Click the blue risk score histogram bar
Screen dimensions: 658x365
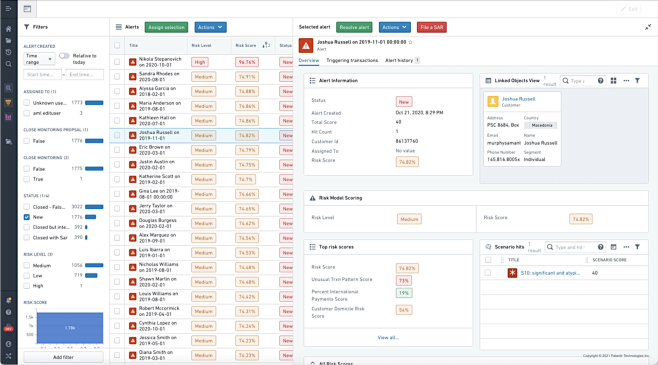pyautogui.click(x=70, y=328)
